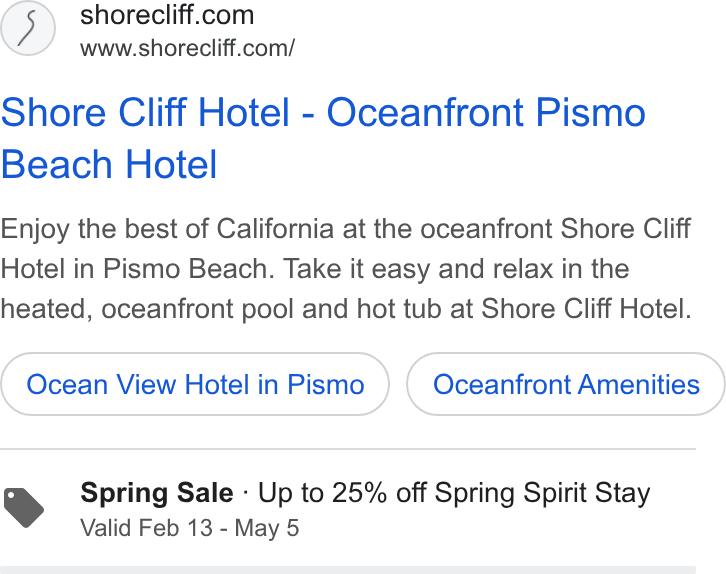Click the "Enjoy the best of California" description line
The image size is (726, 574).
click(x=345, y=229)
